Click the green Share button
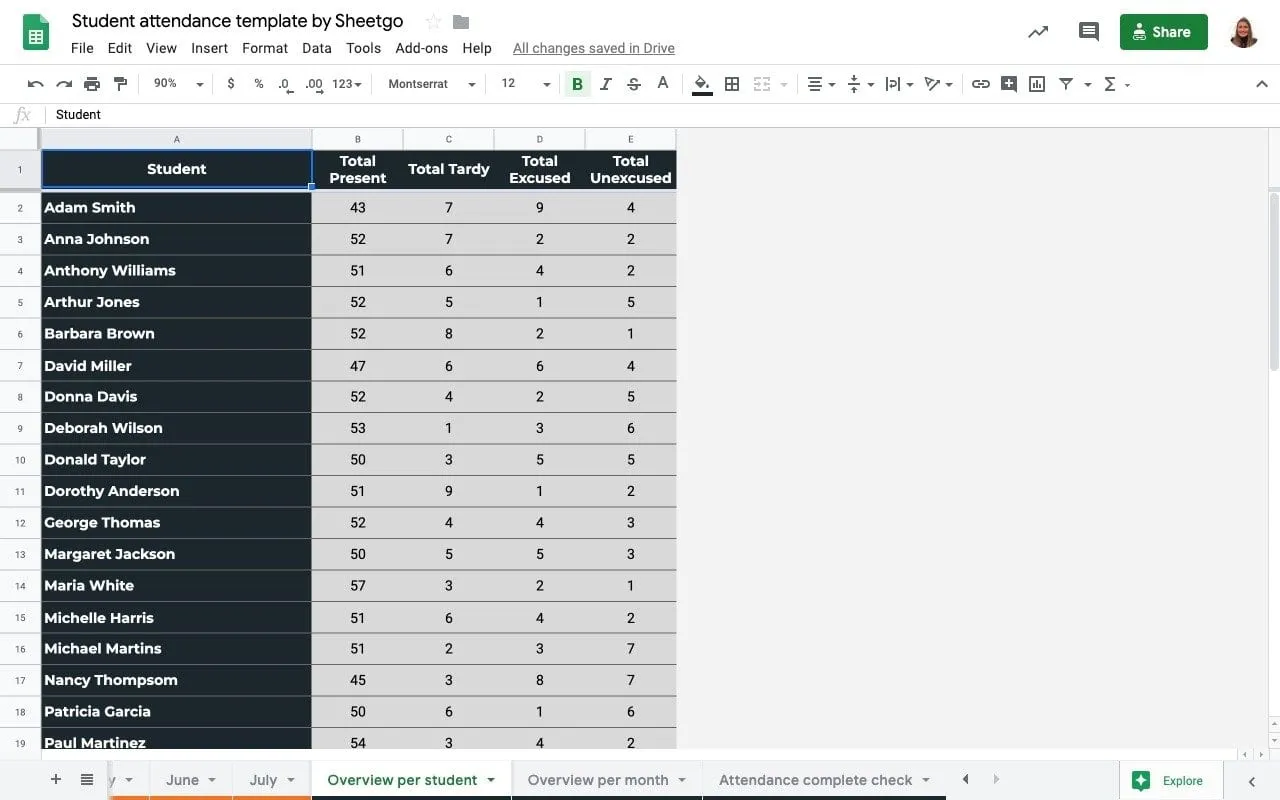The image size is (1280, 800). [x=1163, y=32]
